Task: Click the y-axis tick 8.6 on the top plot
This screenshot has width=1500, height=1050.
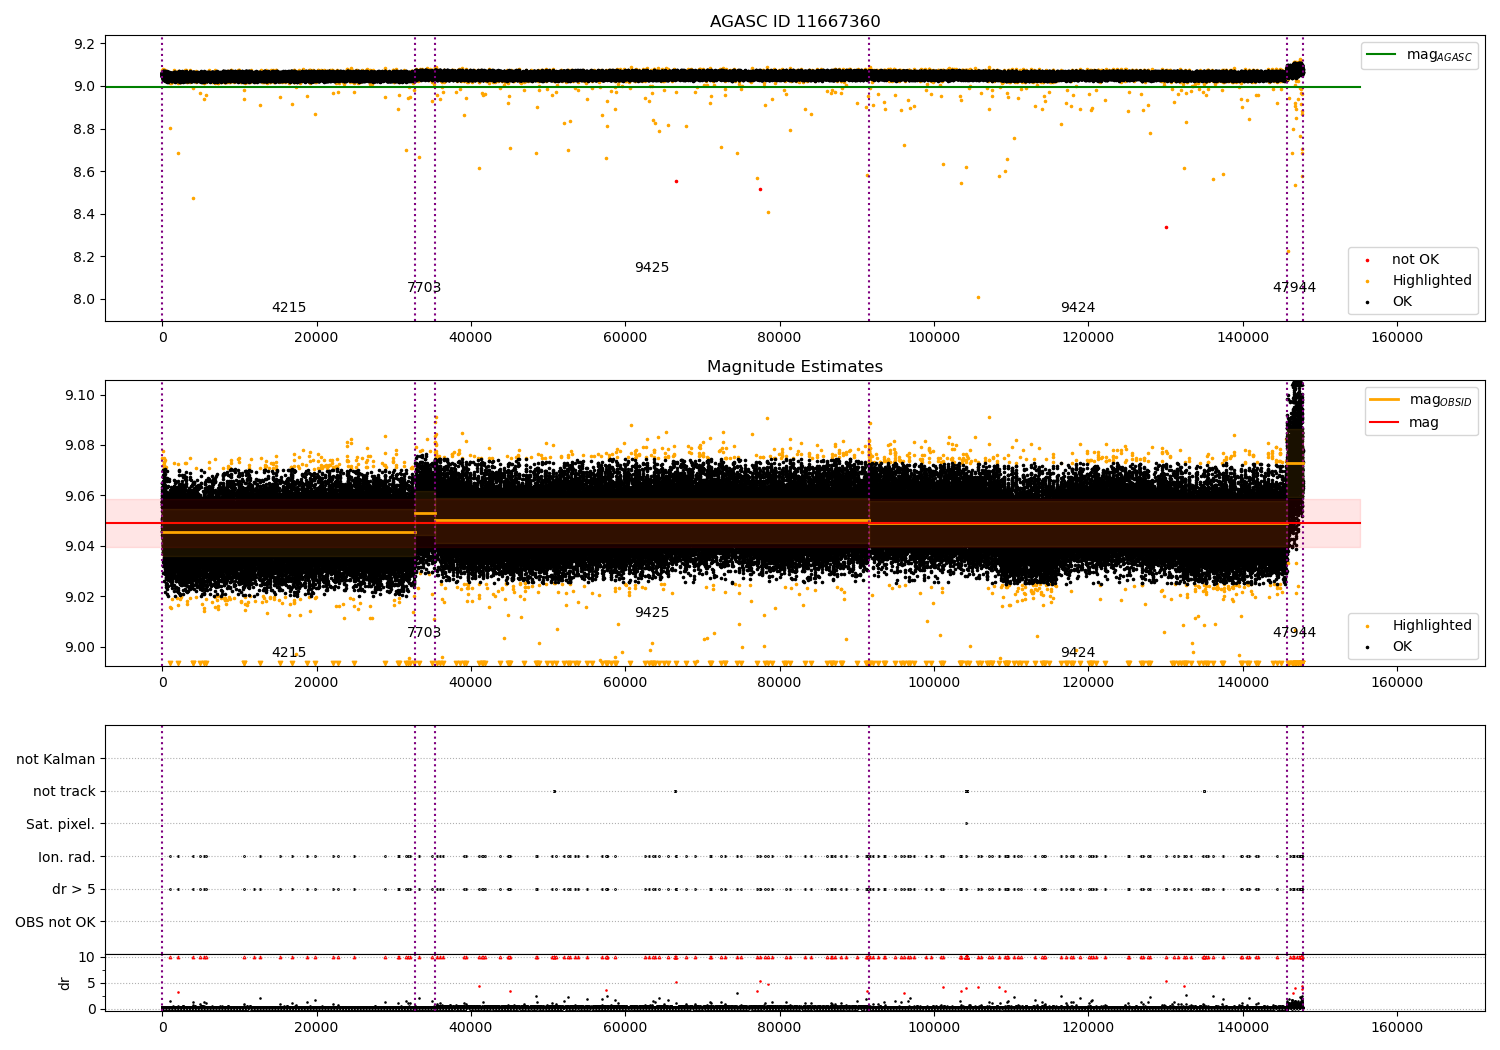Action: coord(83,172)
